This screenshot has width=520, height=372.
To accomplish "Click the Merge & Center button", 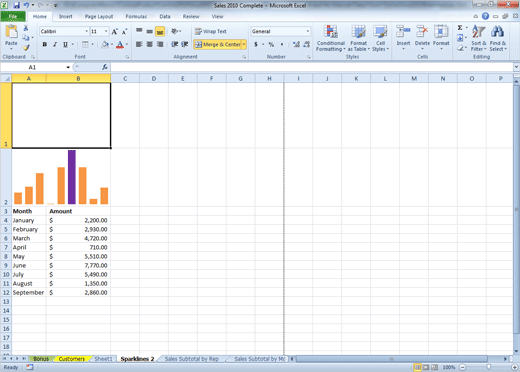I will pyautogui.click(x=218, y=44).
